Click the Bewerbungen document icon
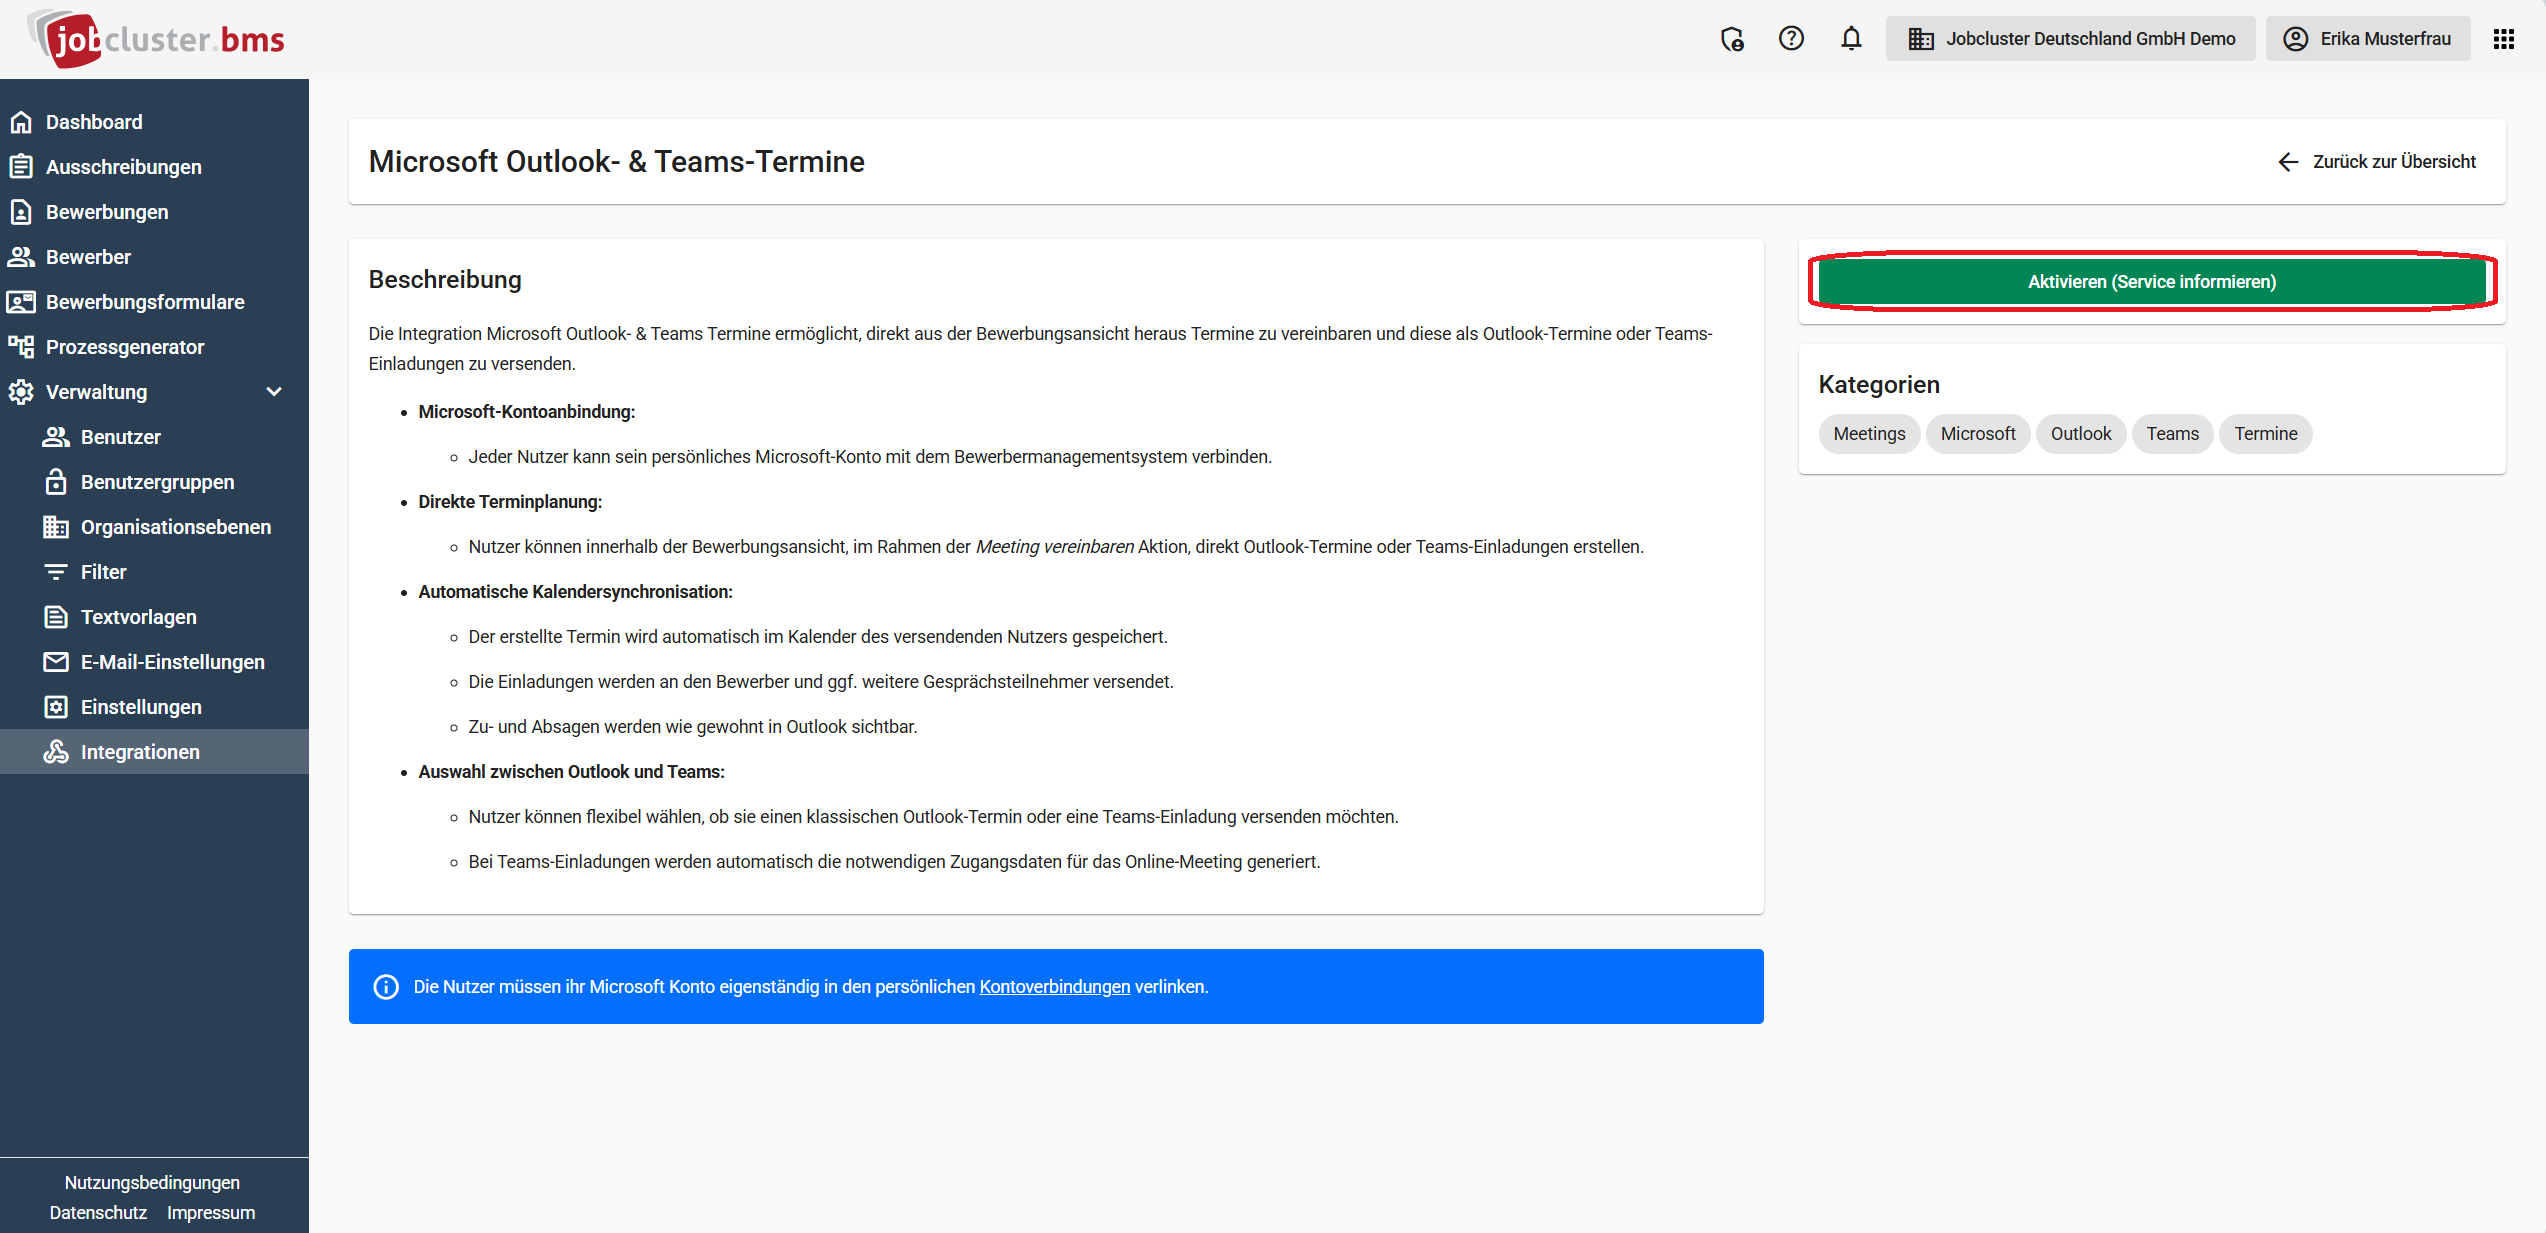The width and height of the screenshot is (2546, 1233). [x=21, y=212]
